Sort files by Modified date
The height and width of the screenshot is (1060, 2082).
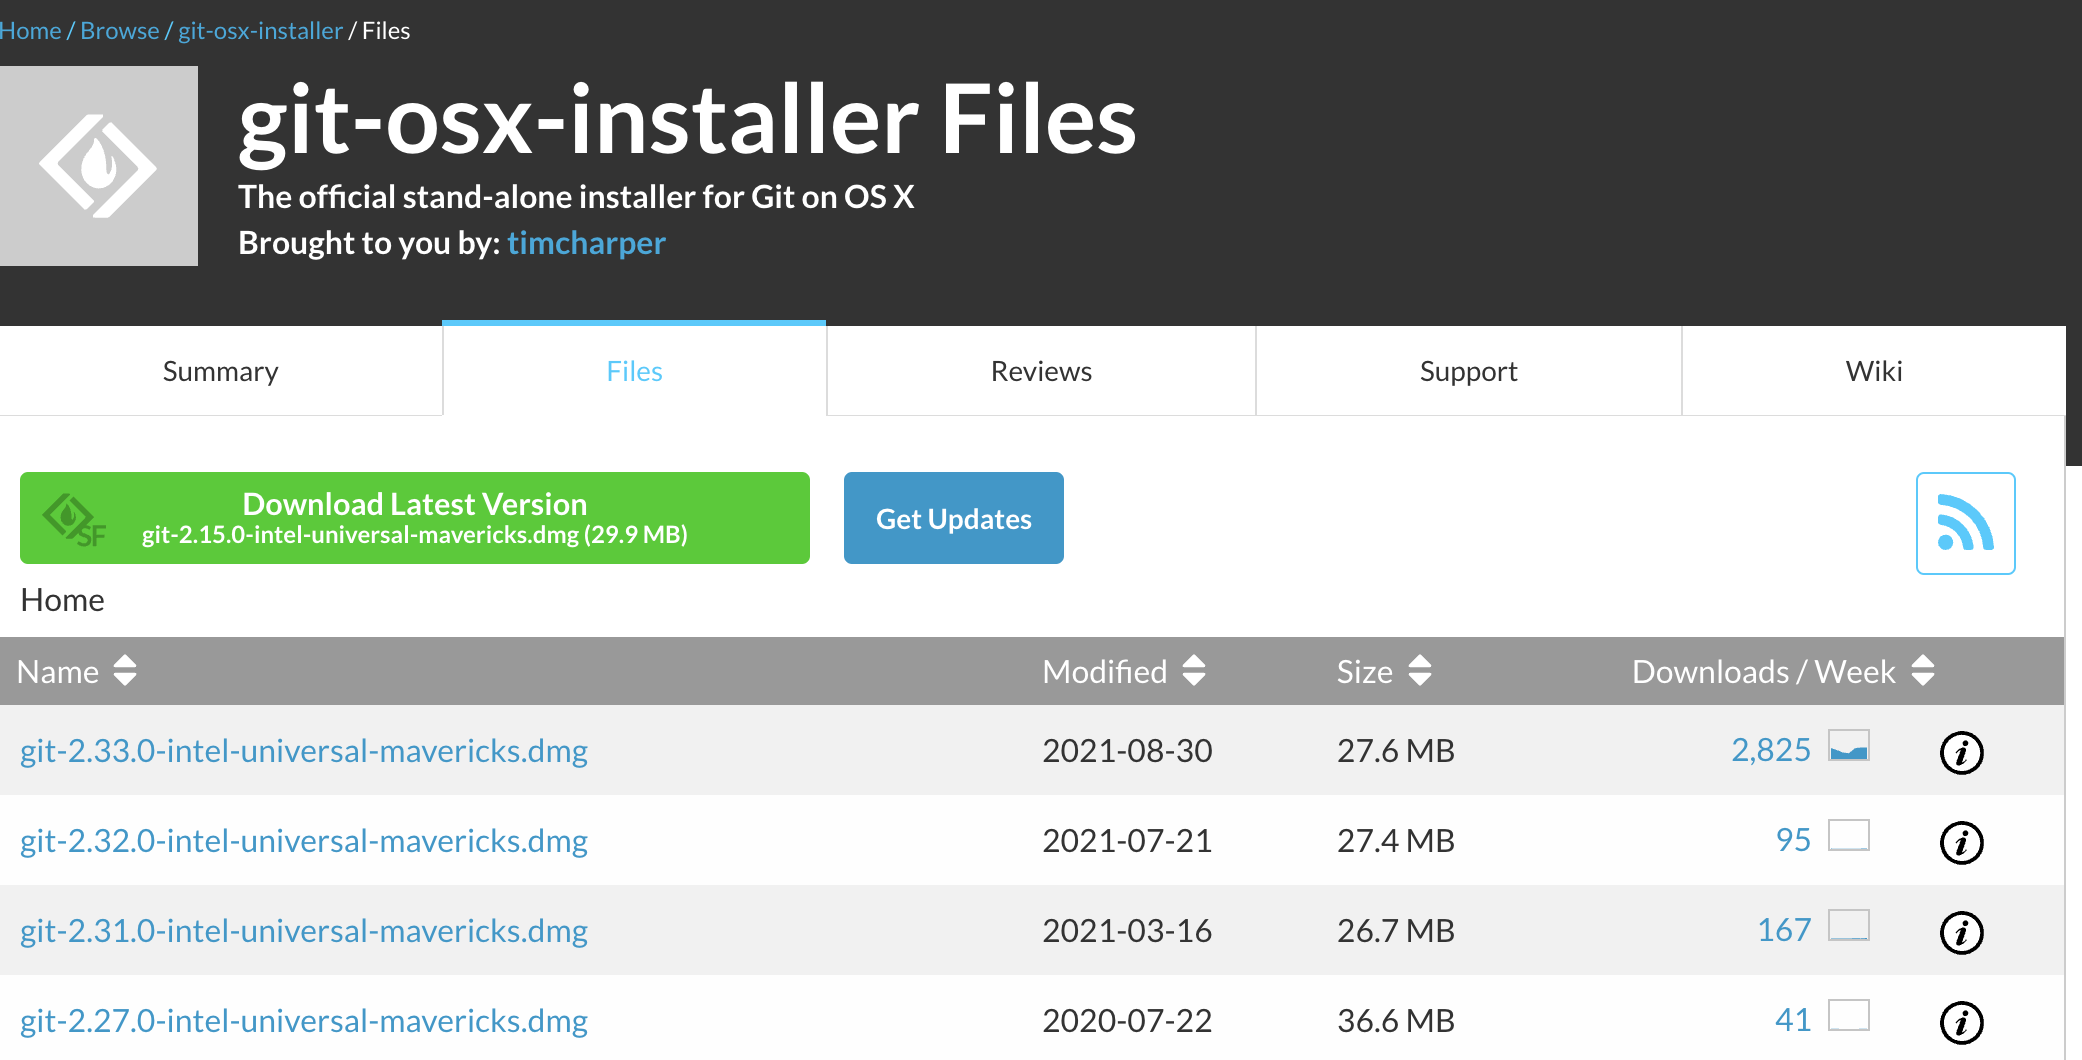[x=1122, y=671]
